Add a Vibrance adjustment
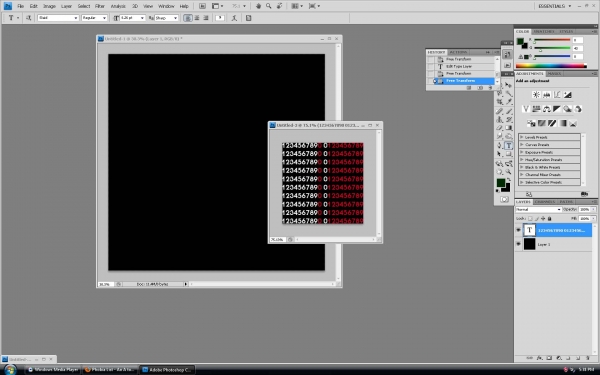The height and width of the screenshot is (375, 600). tap(526, 109)
